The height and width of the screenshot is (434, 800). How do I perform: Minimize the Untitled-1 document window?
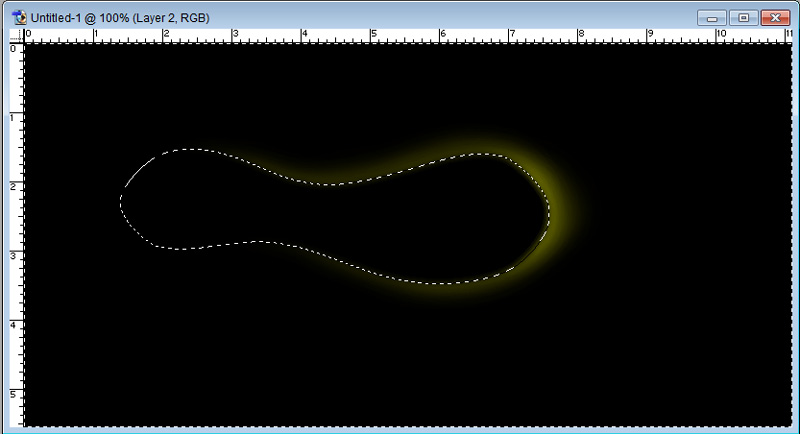tap(712, 18)
